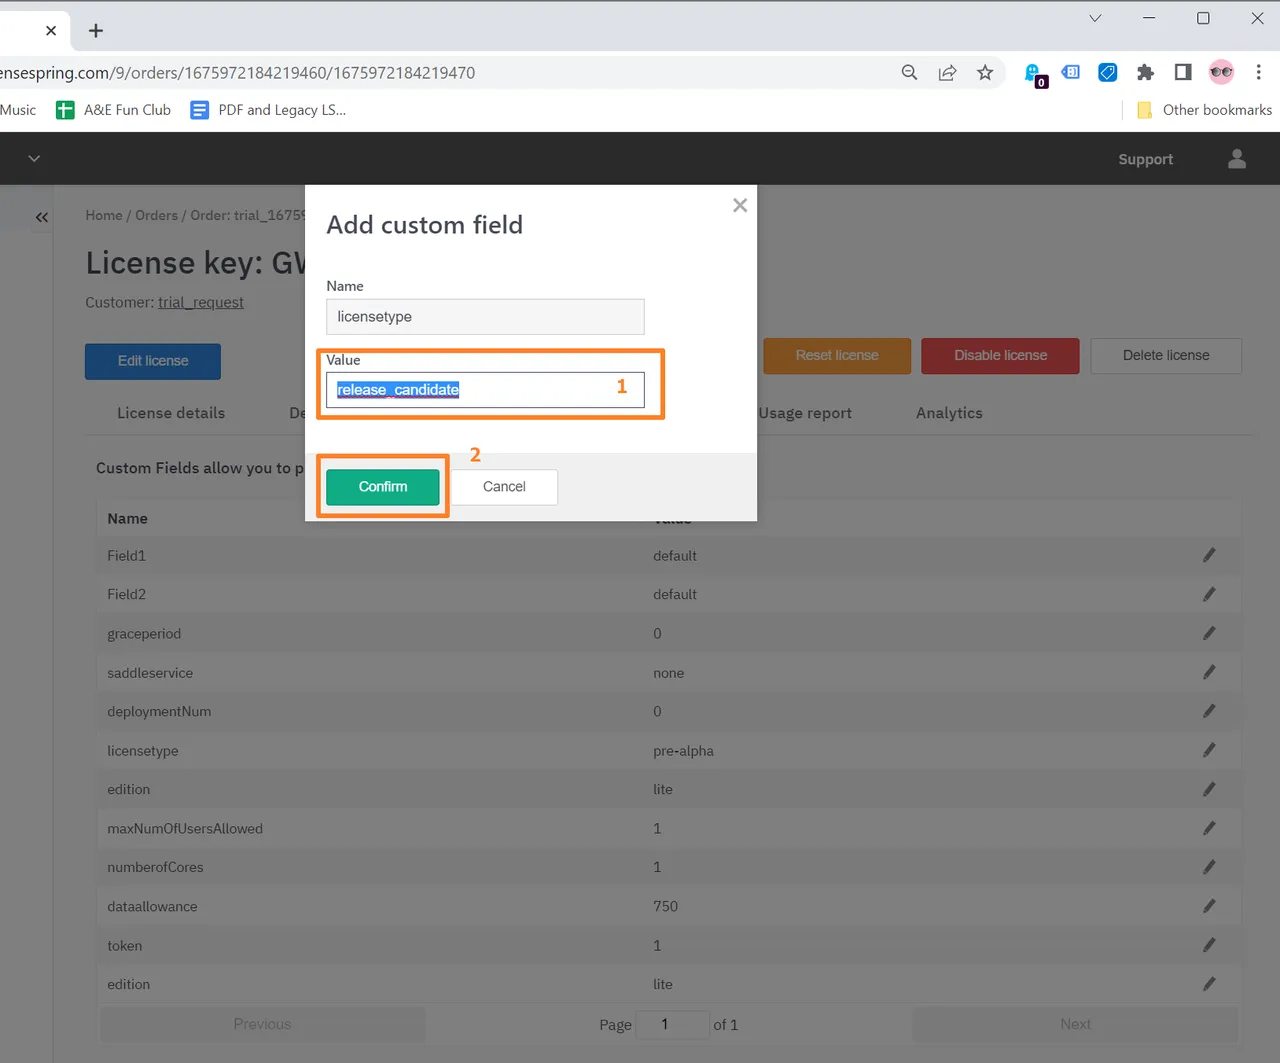1280x1063 pixels.
Task: Open the browser tab search chevron
Action: pos(1095,18)
